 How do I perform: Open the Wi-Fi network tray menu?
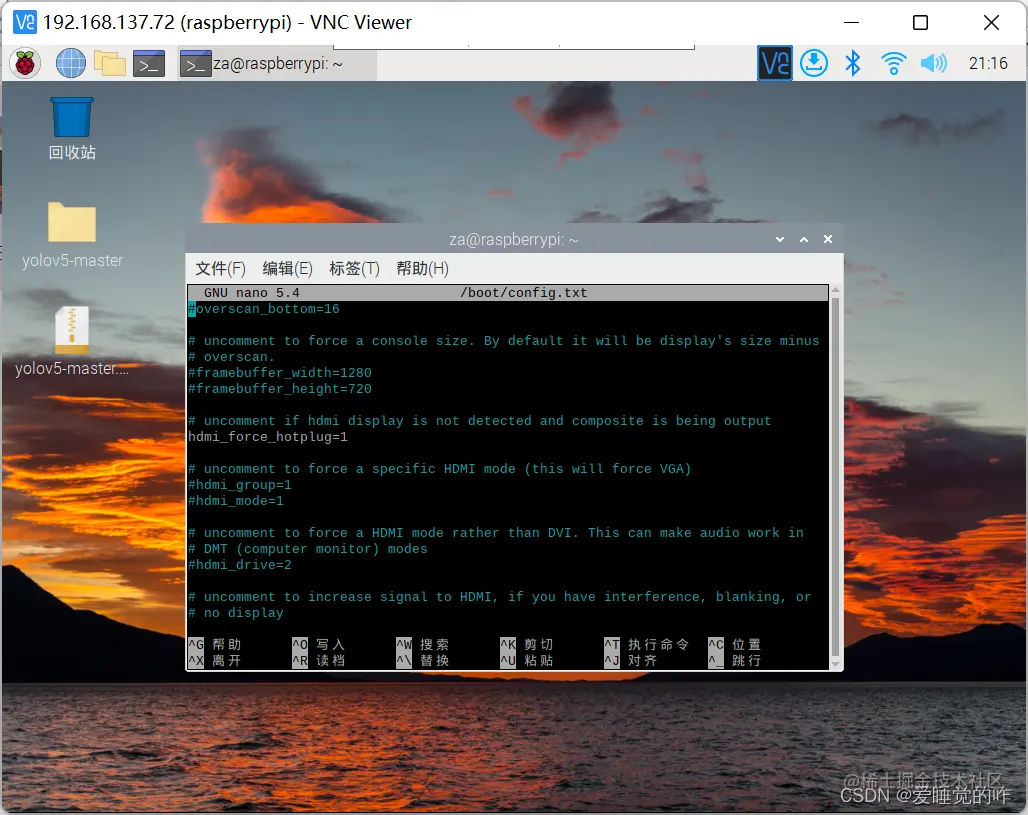coord(893,64)
